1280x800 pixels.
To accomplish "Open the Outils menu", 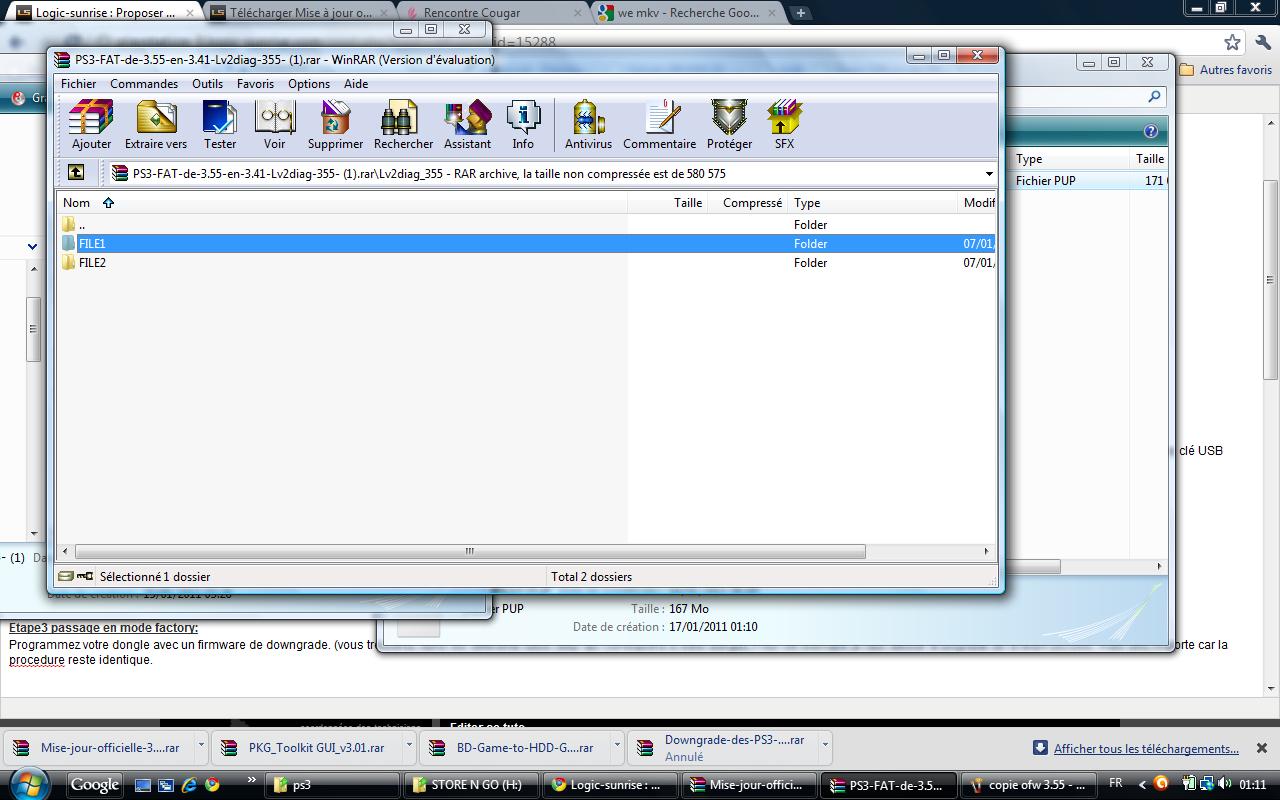I will (x=207, y=84).
